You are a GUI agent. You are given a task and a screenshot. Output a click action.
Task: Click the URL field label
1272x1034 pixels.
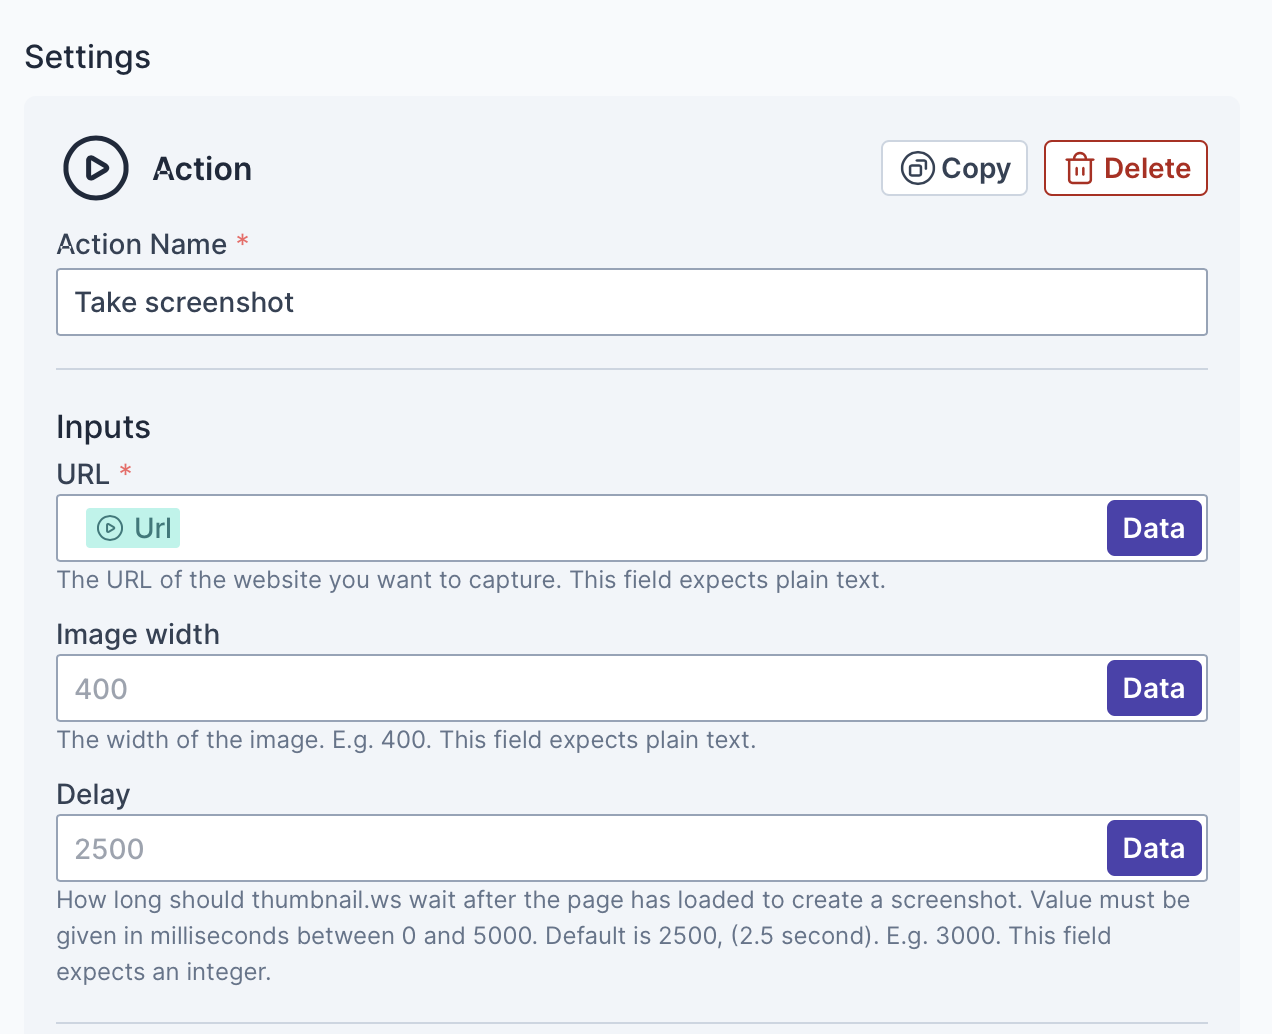(83, 474)
